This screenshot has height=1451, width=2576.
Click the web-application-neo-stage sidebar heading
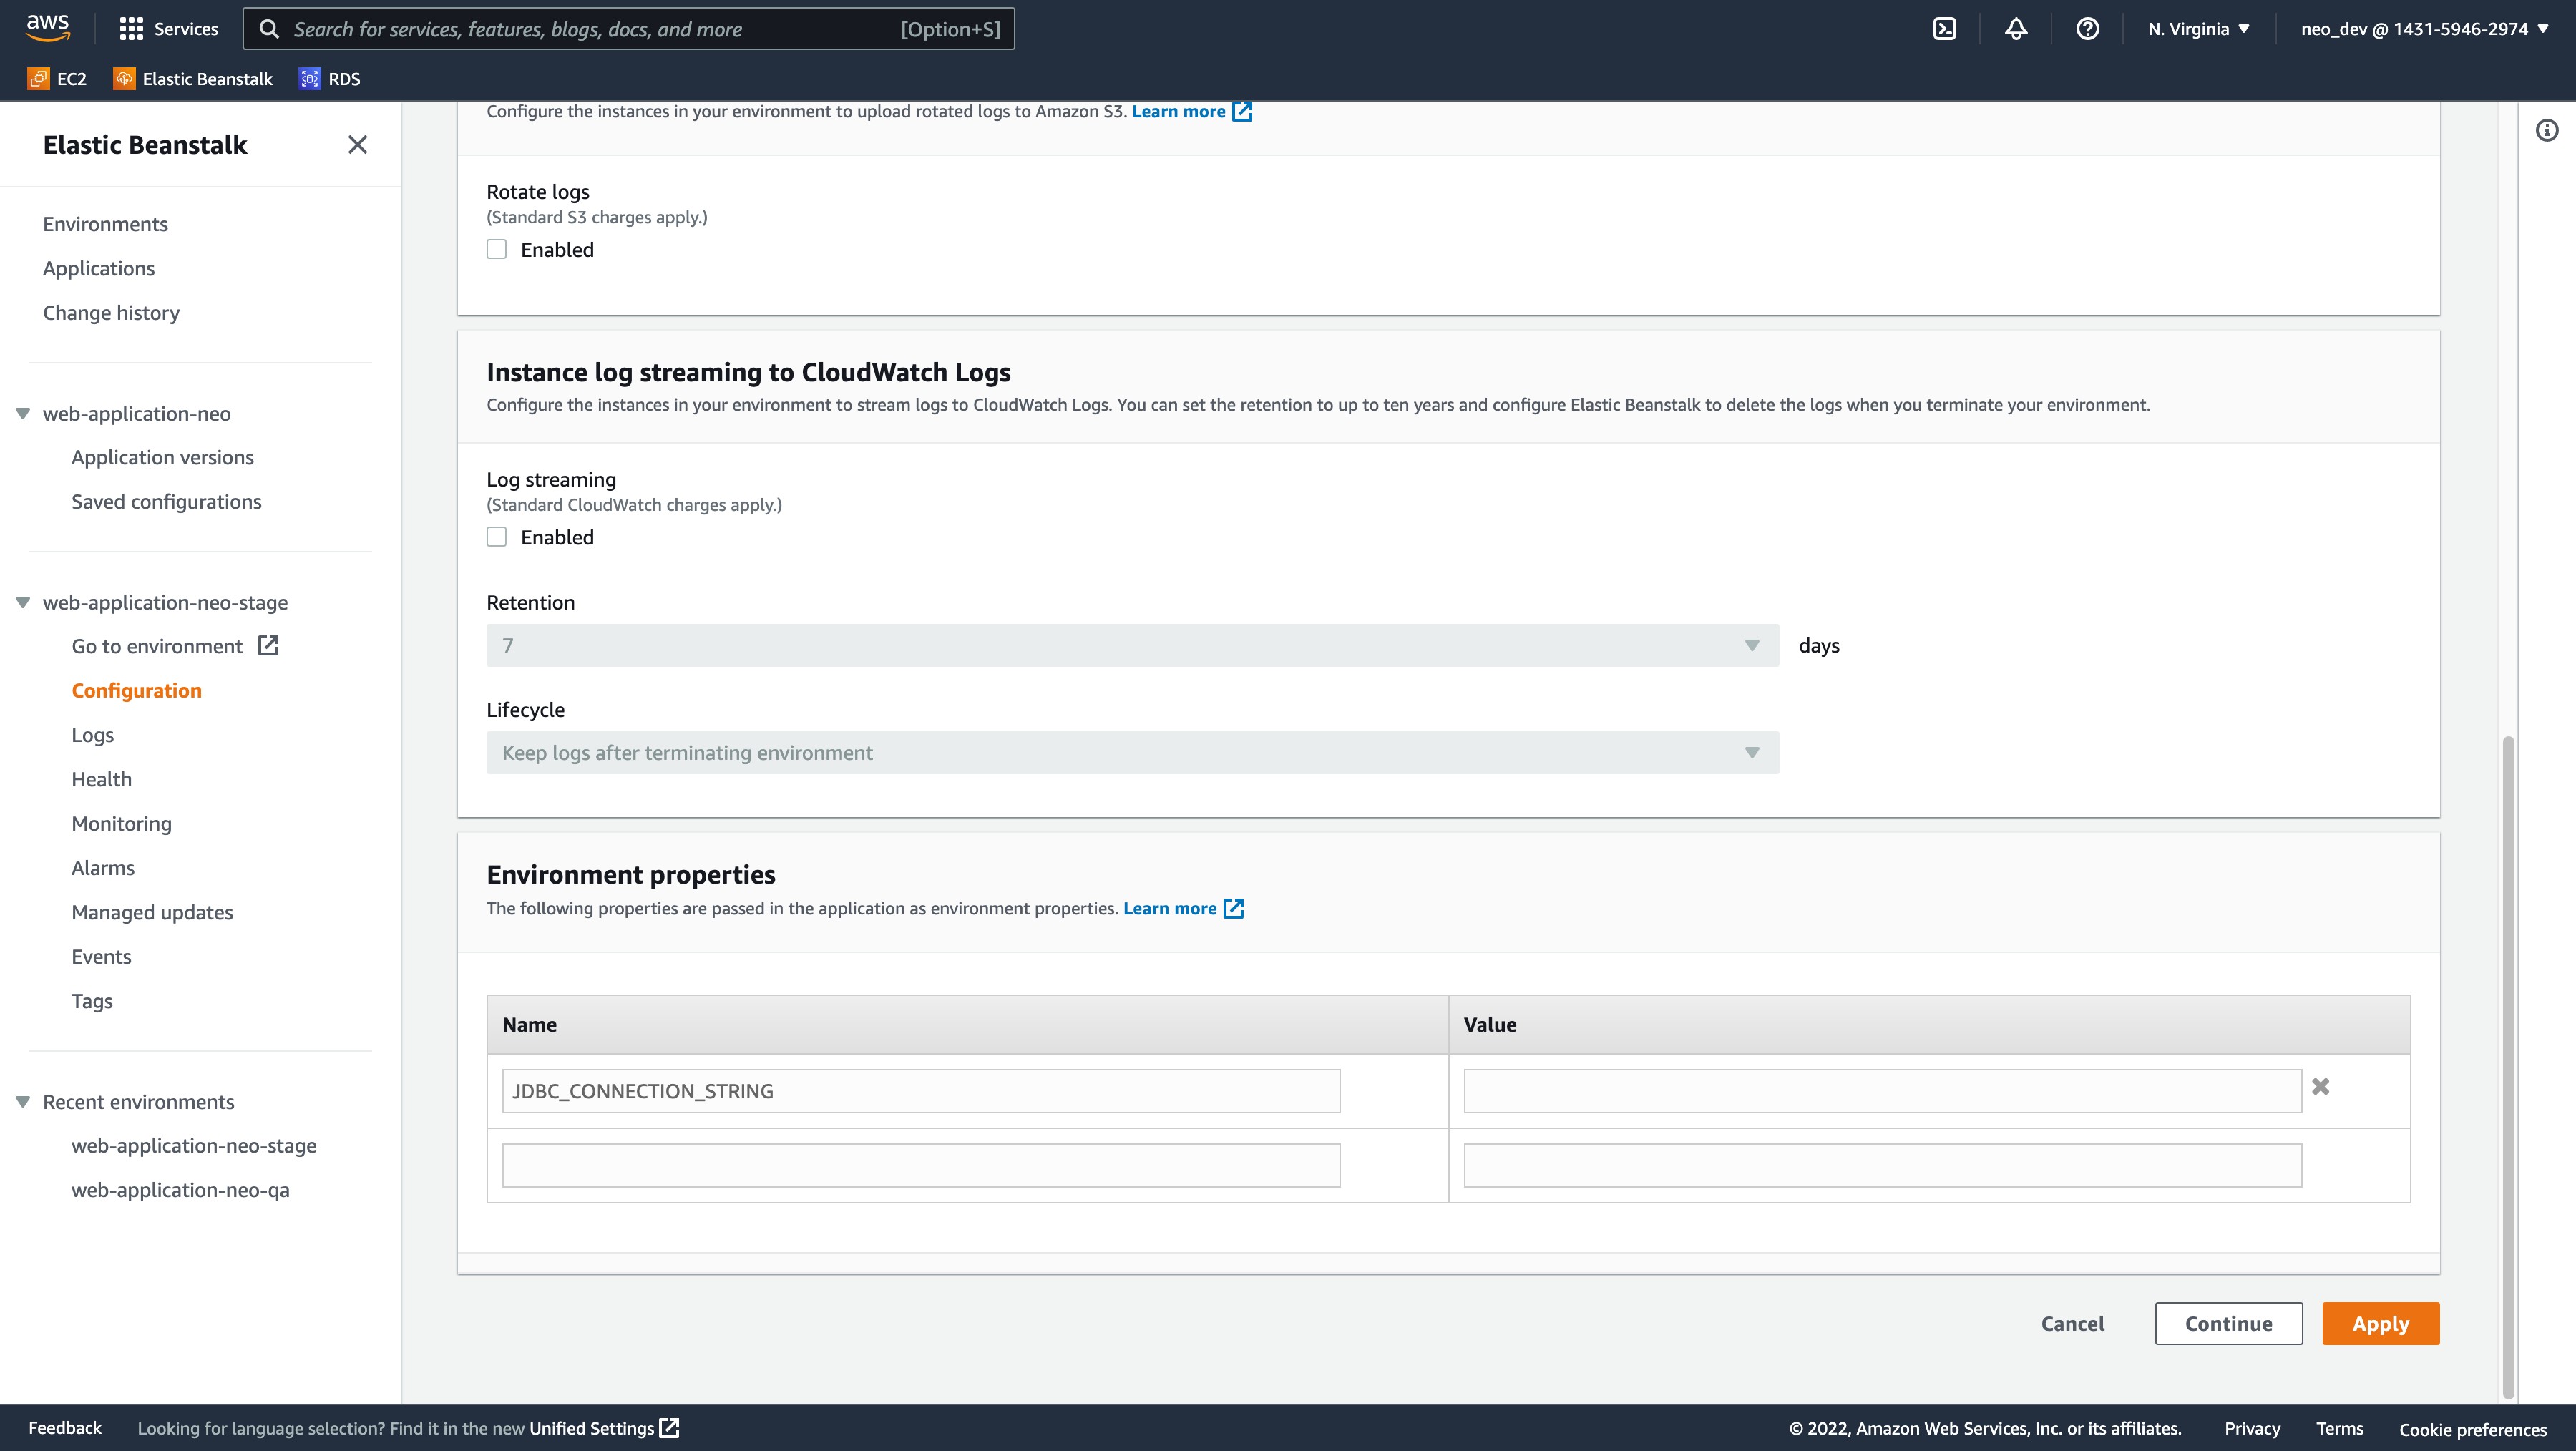[165, 603]
